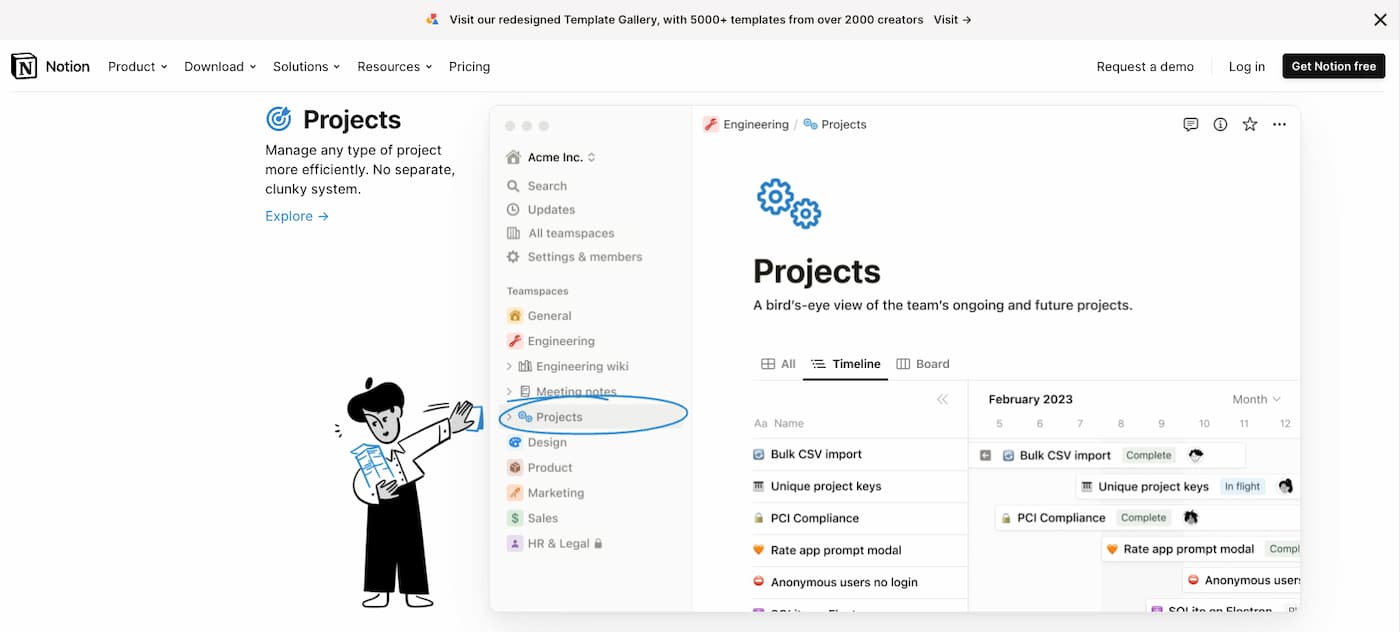Switch to the Board tab

click(x=922, y=364)
